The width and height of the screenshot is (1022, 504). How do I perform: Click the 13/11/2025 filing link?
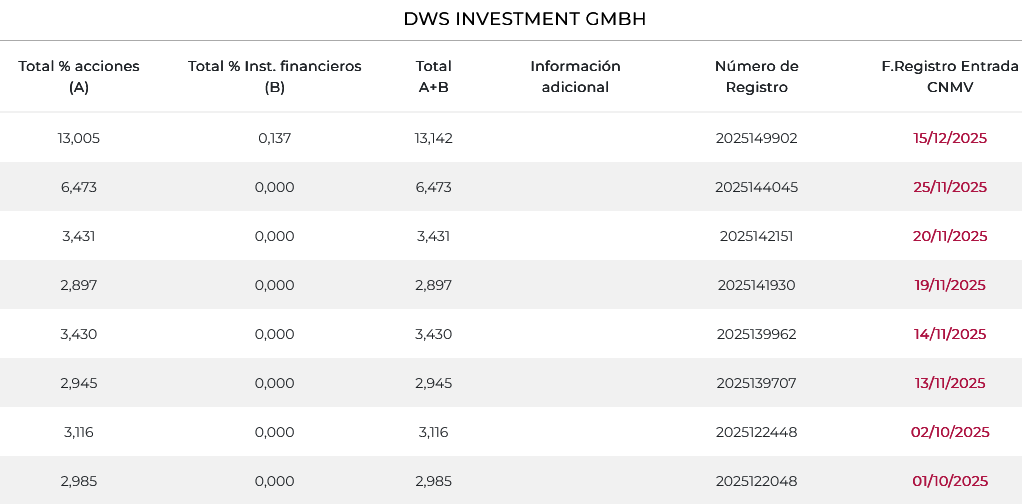949,383
